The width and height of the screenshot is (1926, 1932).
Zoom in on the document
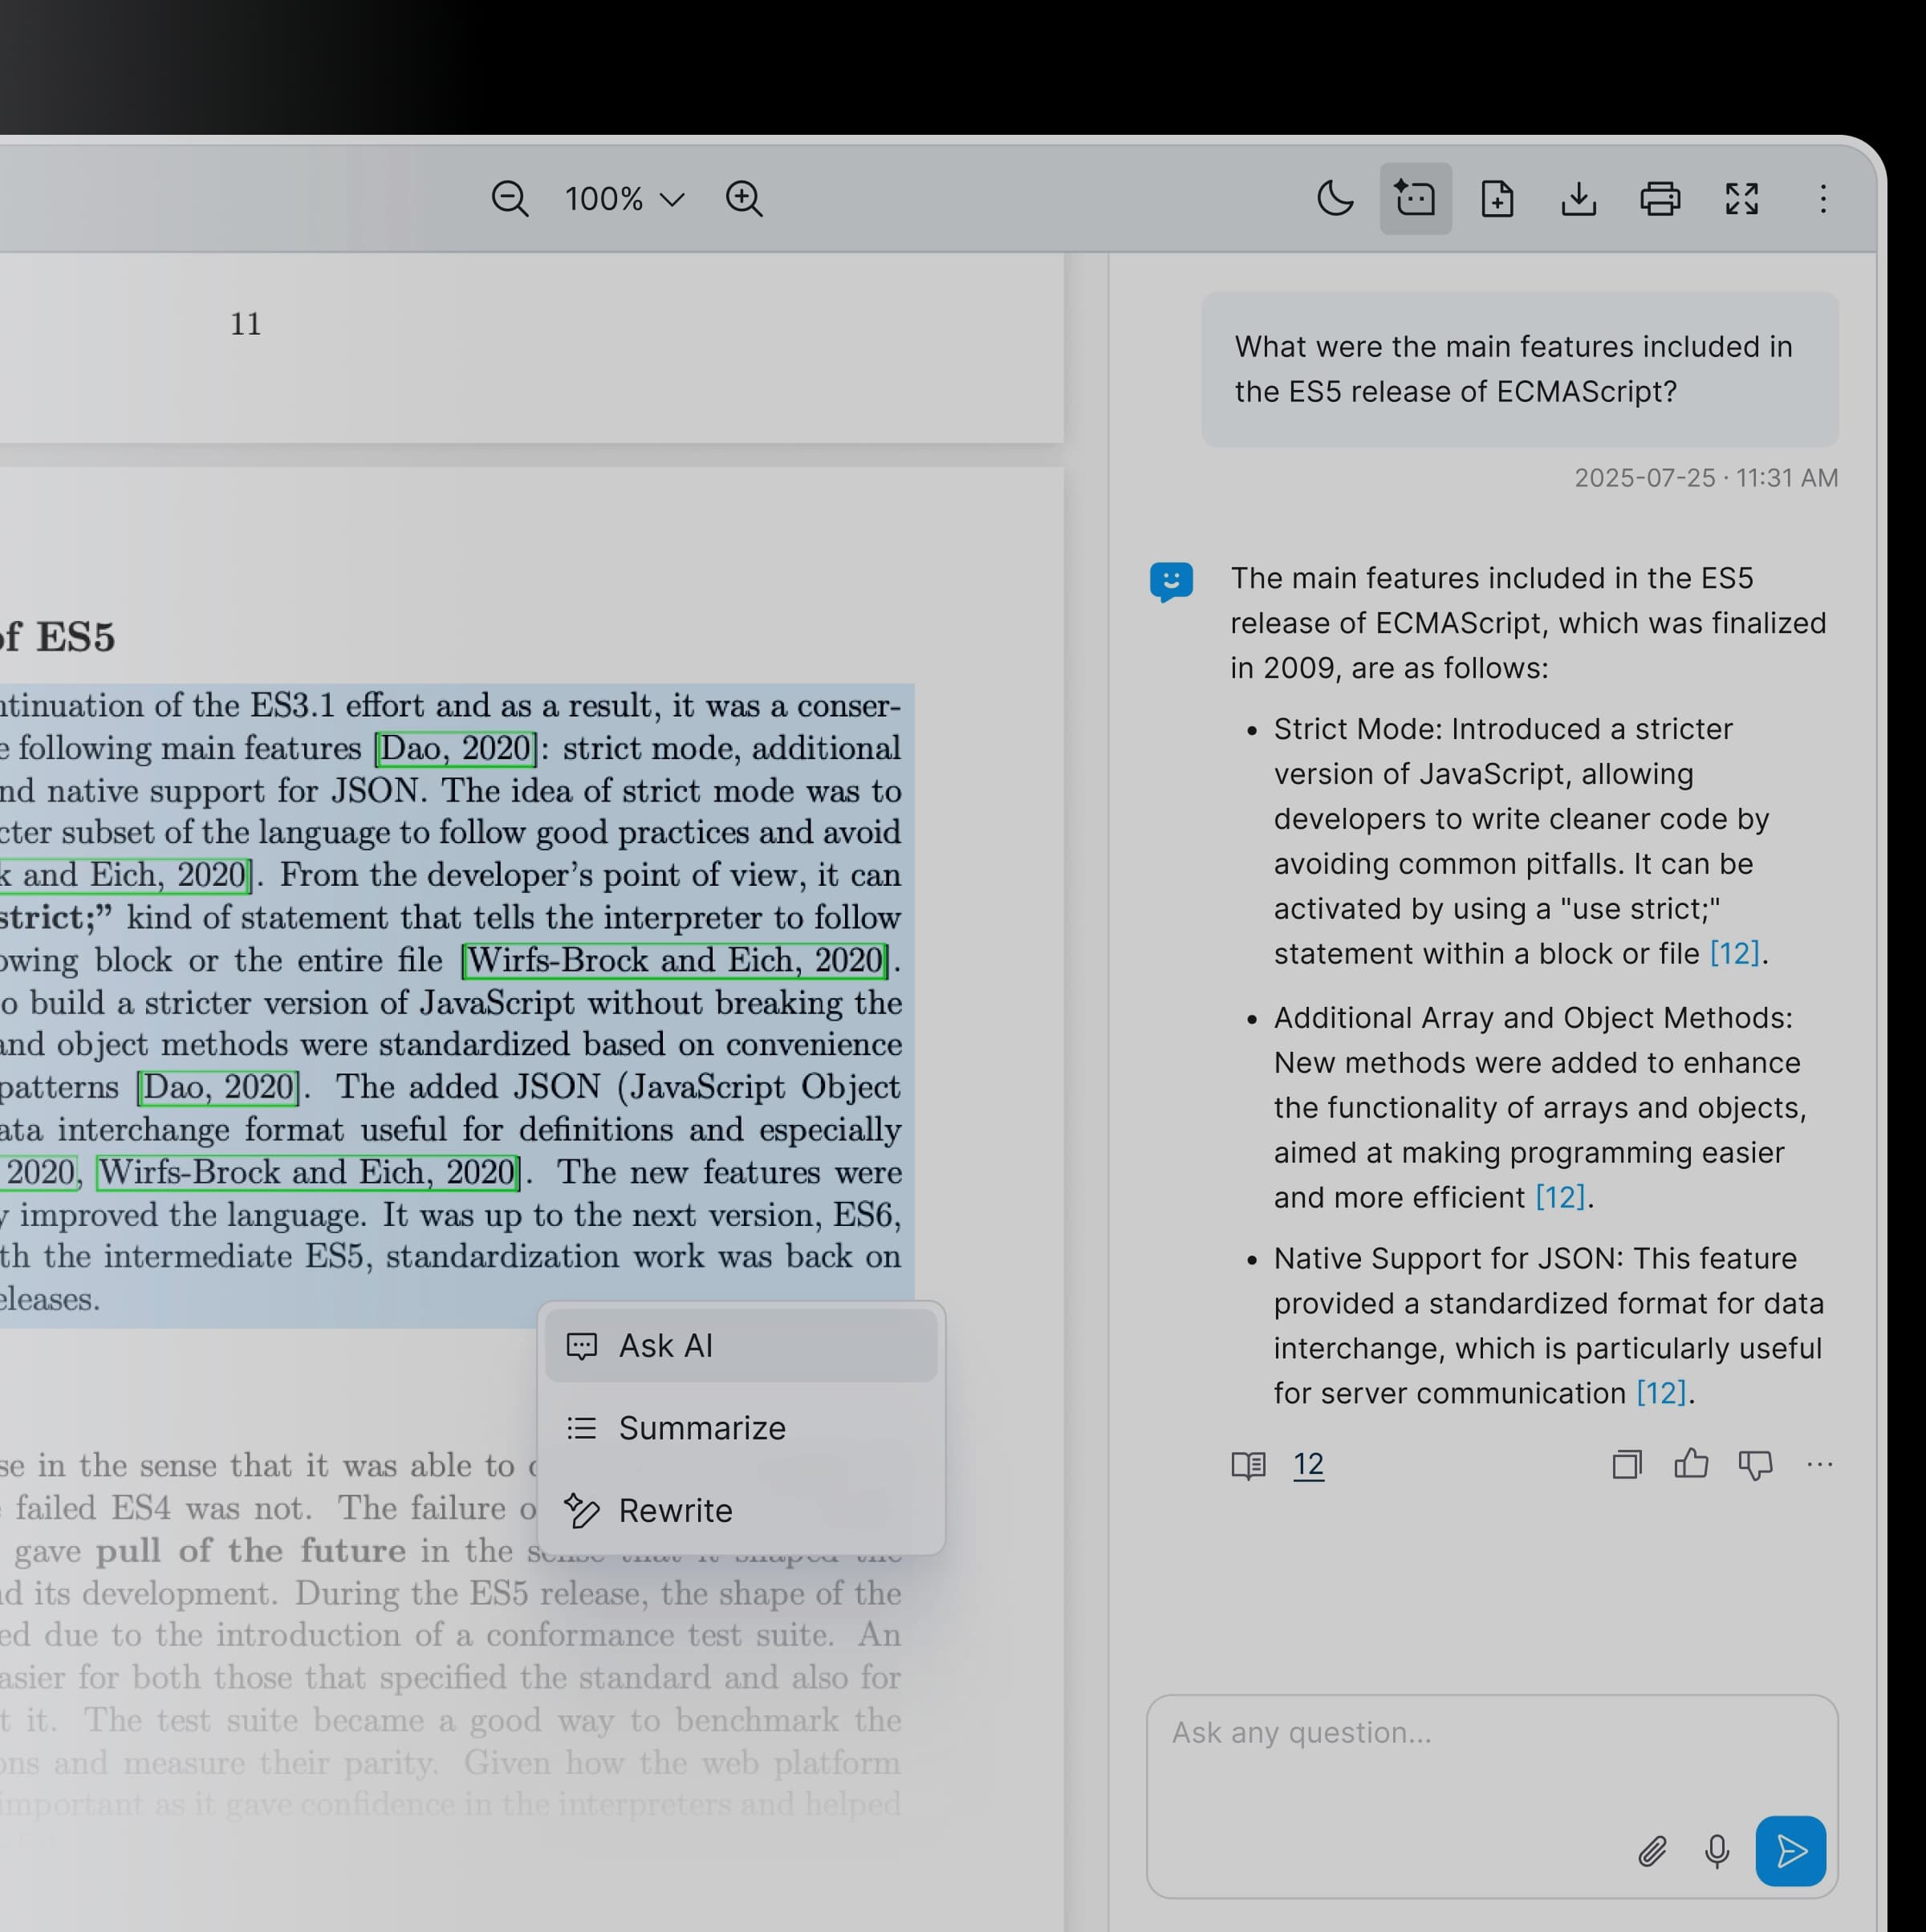point(744,199)
